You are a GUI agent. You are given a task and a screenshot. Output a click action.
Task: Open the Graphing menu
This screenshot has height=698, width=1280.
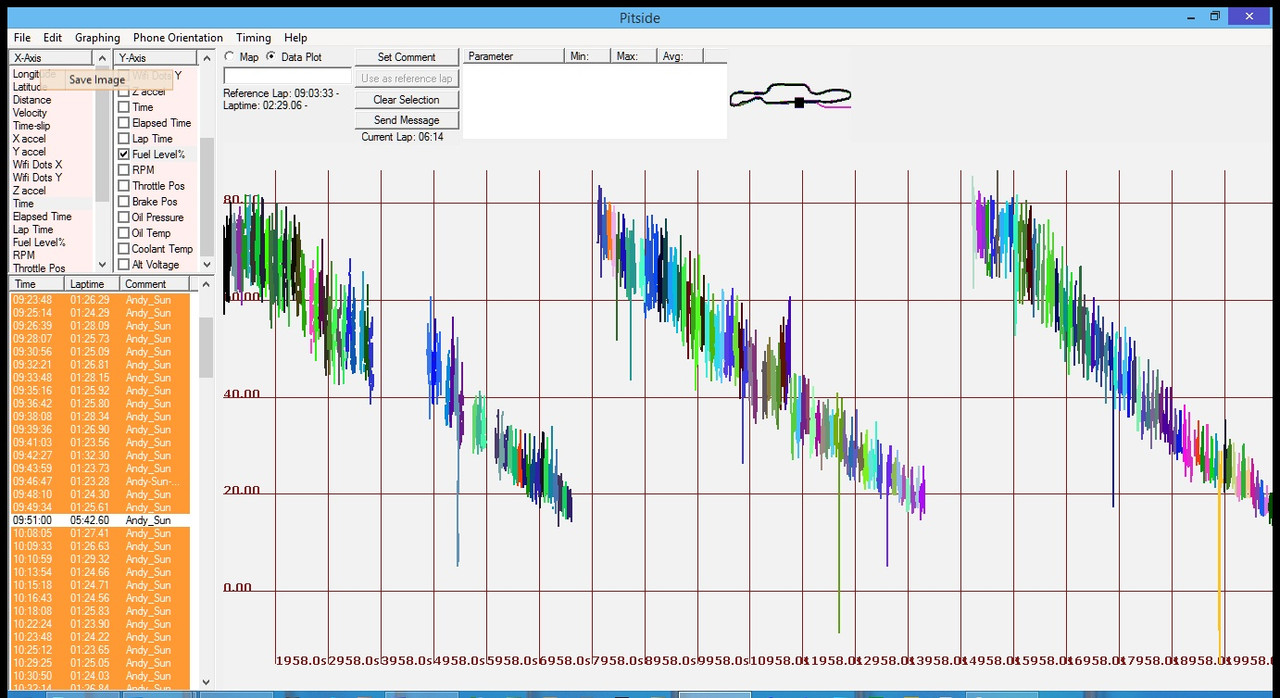pos(97,38)
